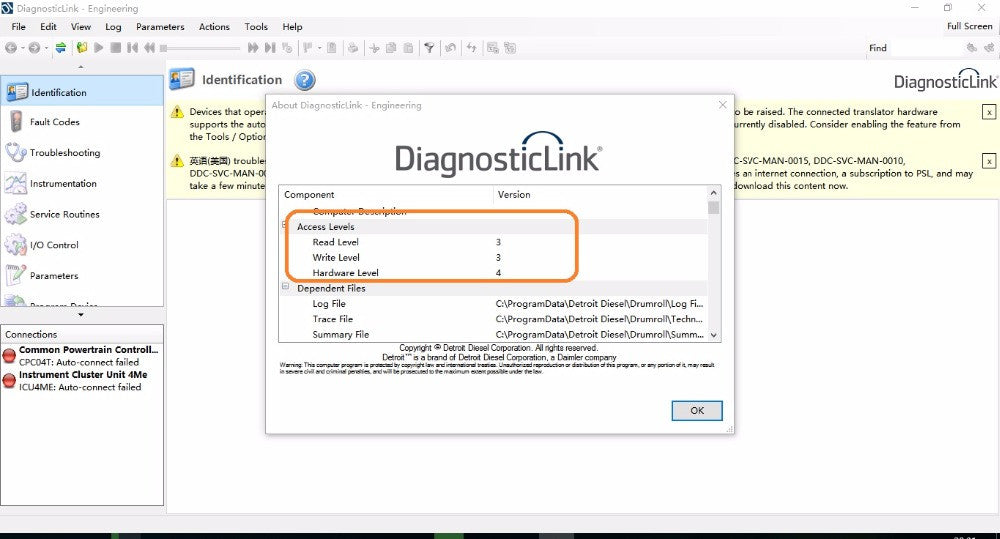Select Common Powertrain Controller connection entry
Viewport: 1000px width, 539px height.
point(82,355)
